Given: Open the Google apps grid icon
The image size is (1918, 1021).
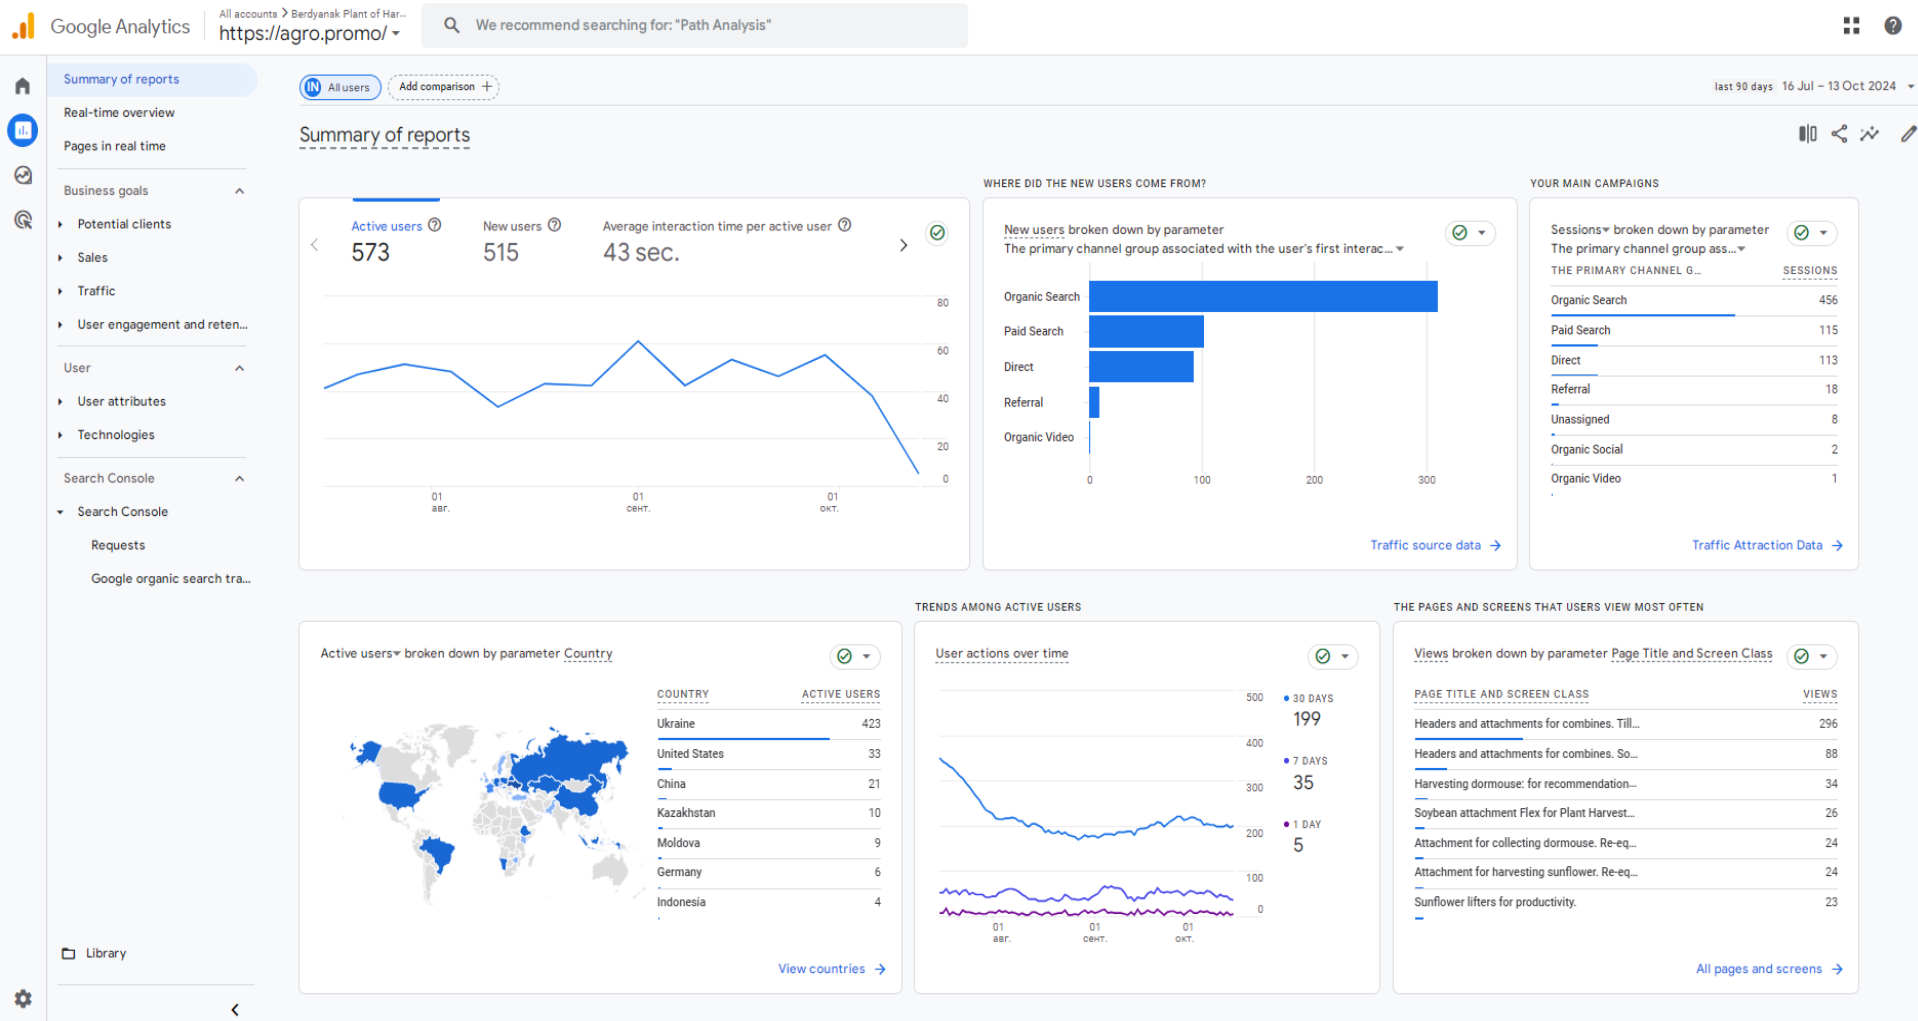Looking at the screenshot, I should pos(1851,26).
